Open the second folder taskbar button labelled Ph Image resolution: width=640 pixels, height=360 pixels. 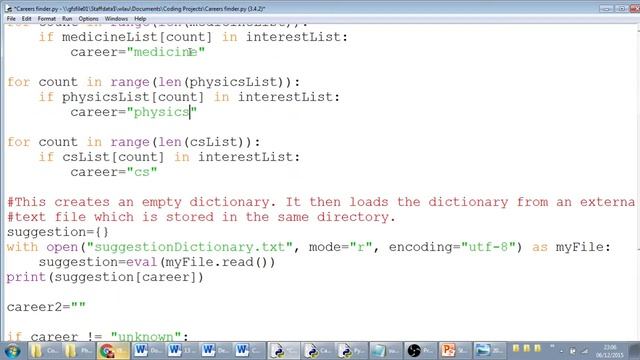78,351
